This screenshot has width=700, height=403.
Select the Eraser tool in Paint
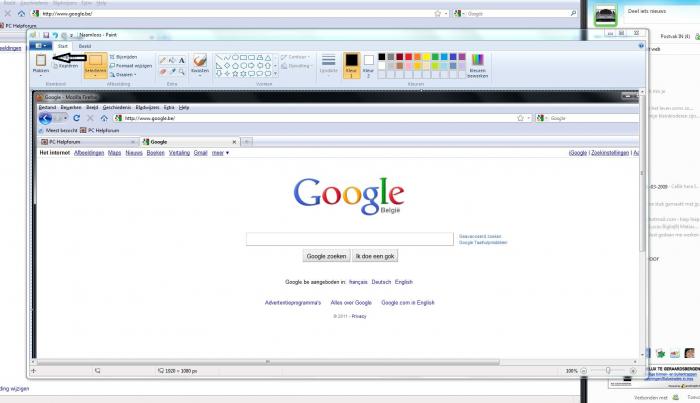pyautogui.click(x=163, y=71)
